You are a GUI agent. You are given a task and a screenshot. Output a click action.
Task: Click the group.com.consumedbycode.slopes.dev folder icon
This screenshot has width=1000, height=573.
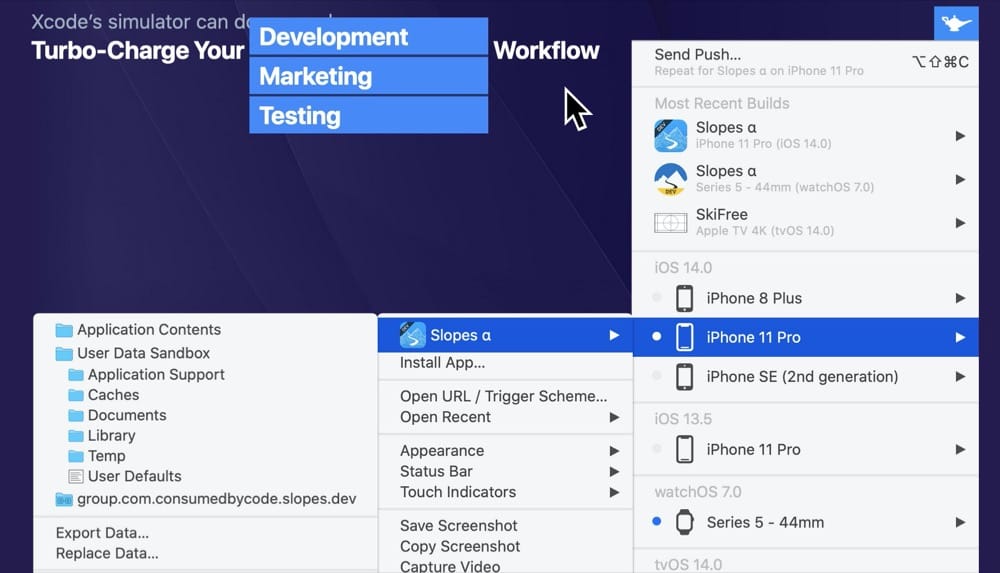pos(64,499)
